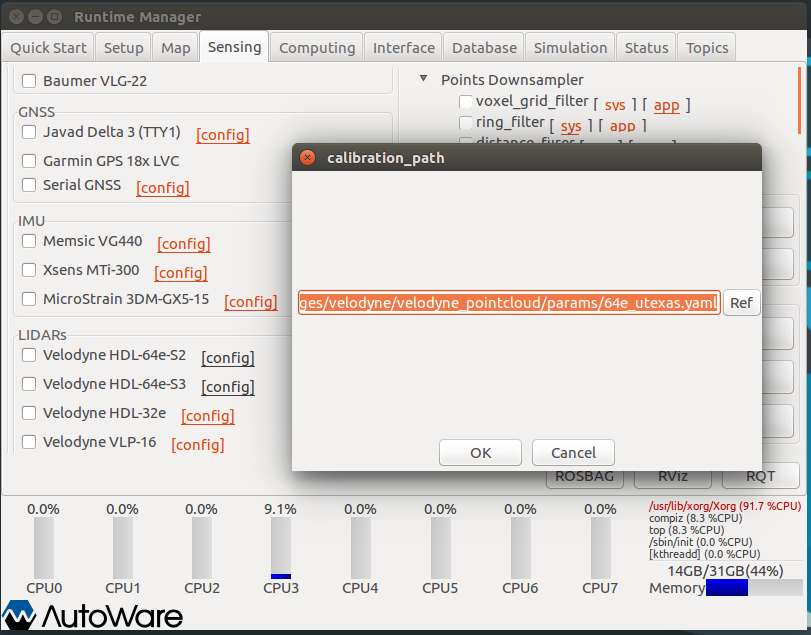Screen dimensions: 811x635
Task: Enable Serial GNSS checkbox
Action: 29,185
